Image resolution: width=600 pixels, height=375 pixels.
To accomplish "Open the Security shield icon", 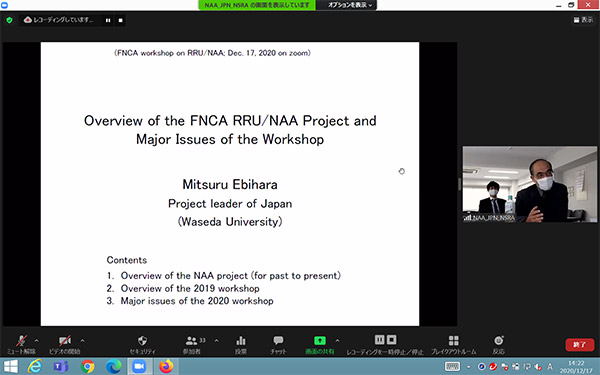I will tap(142, 340).
